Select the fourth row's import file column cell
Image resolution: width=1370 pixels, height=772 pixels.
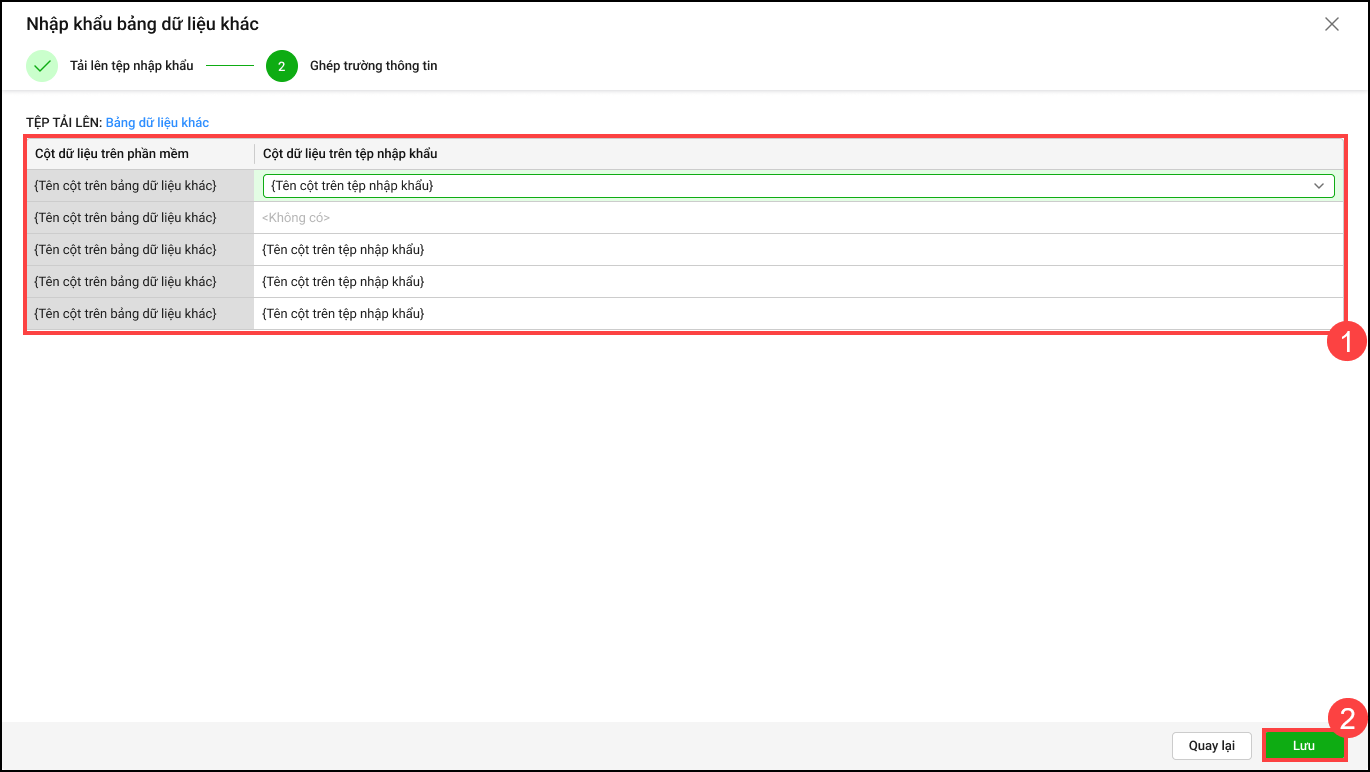click(798, 282)
